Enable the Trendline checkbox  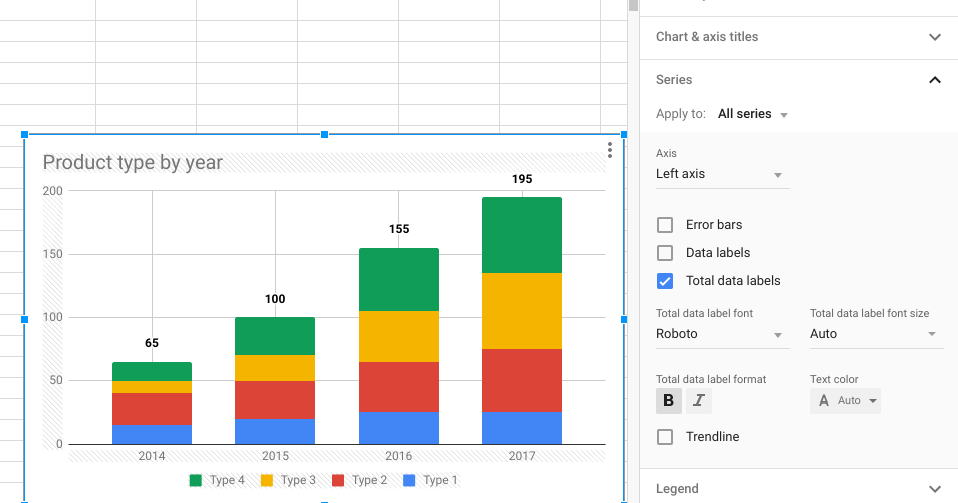pyautogui.click(x=665, y=437)
